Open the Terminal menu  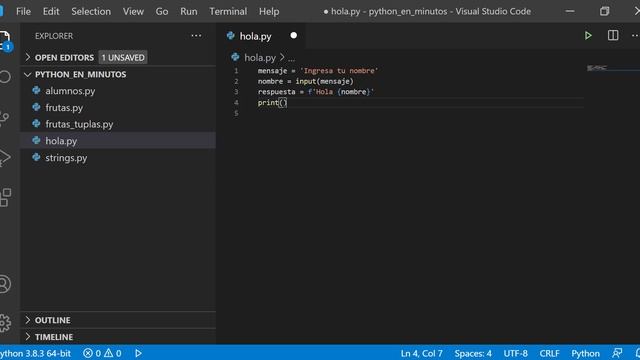tap(228, 11)
